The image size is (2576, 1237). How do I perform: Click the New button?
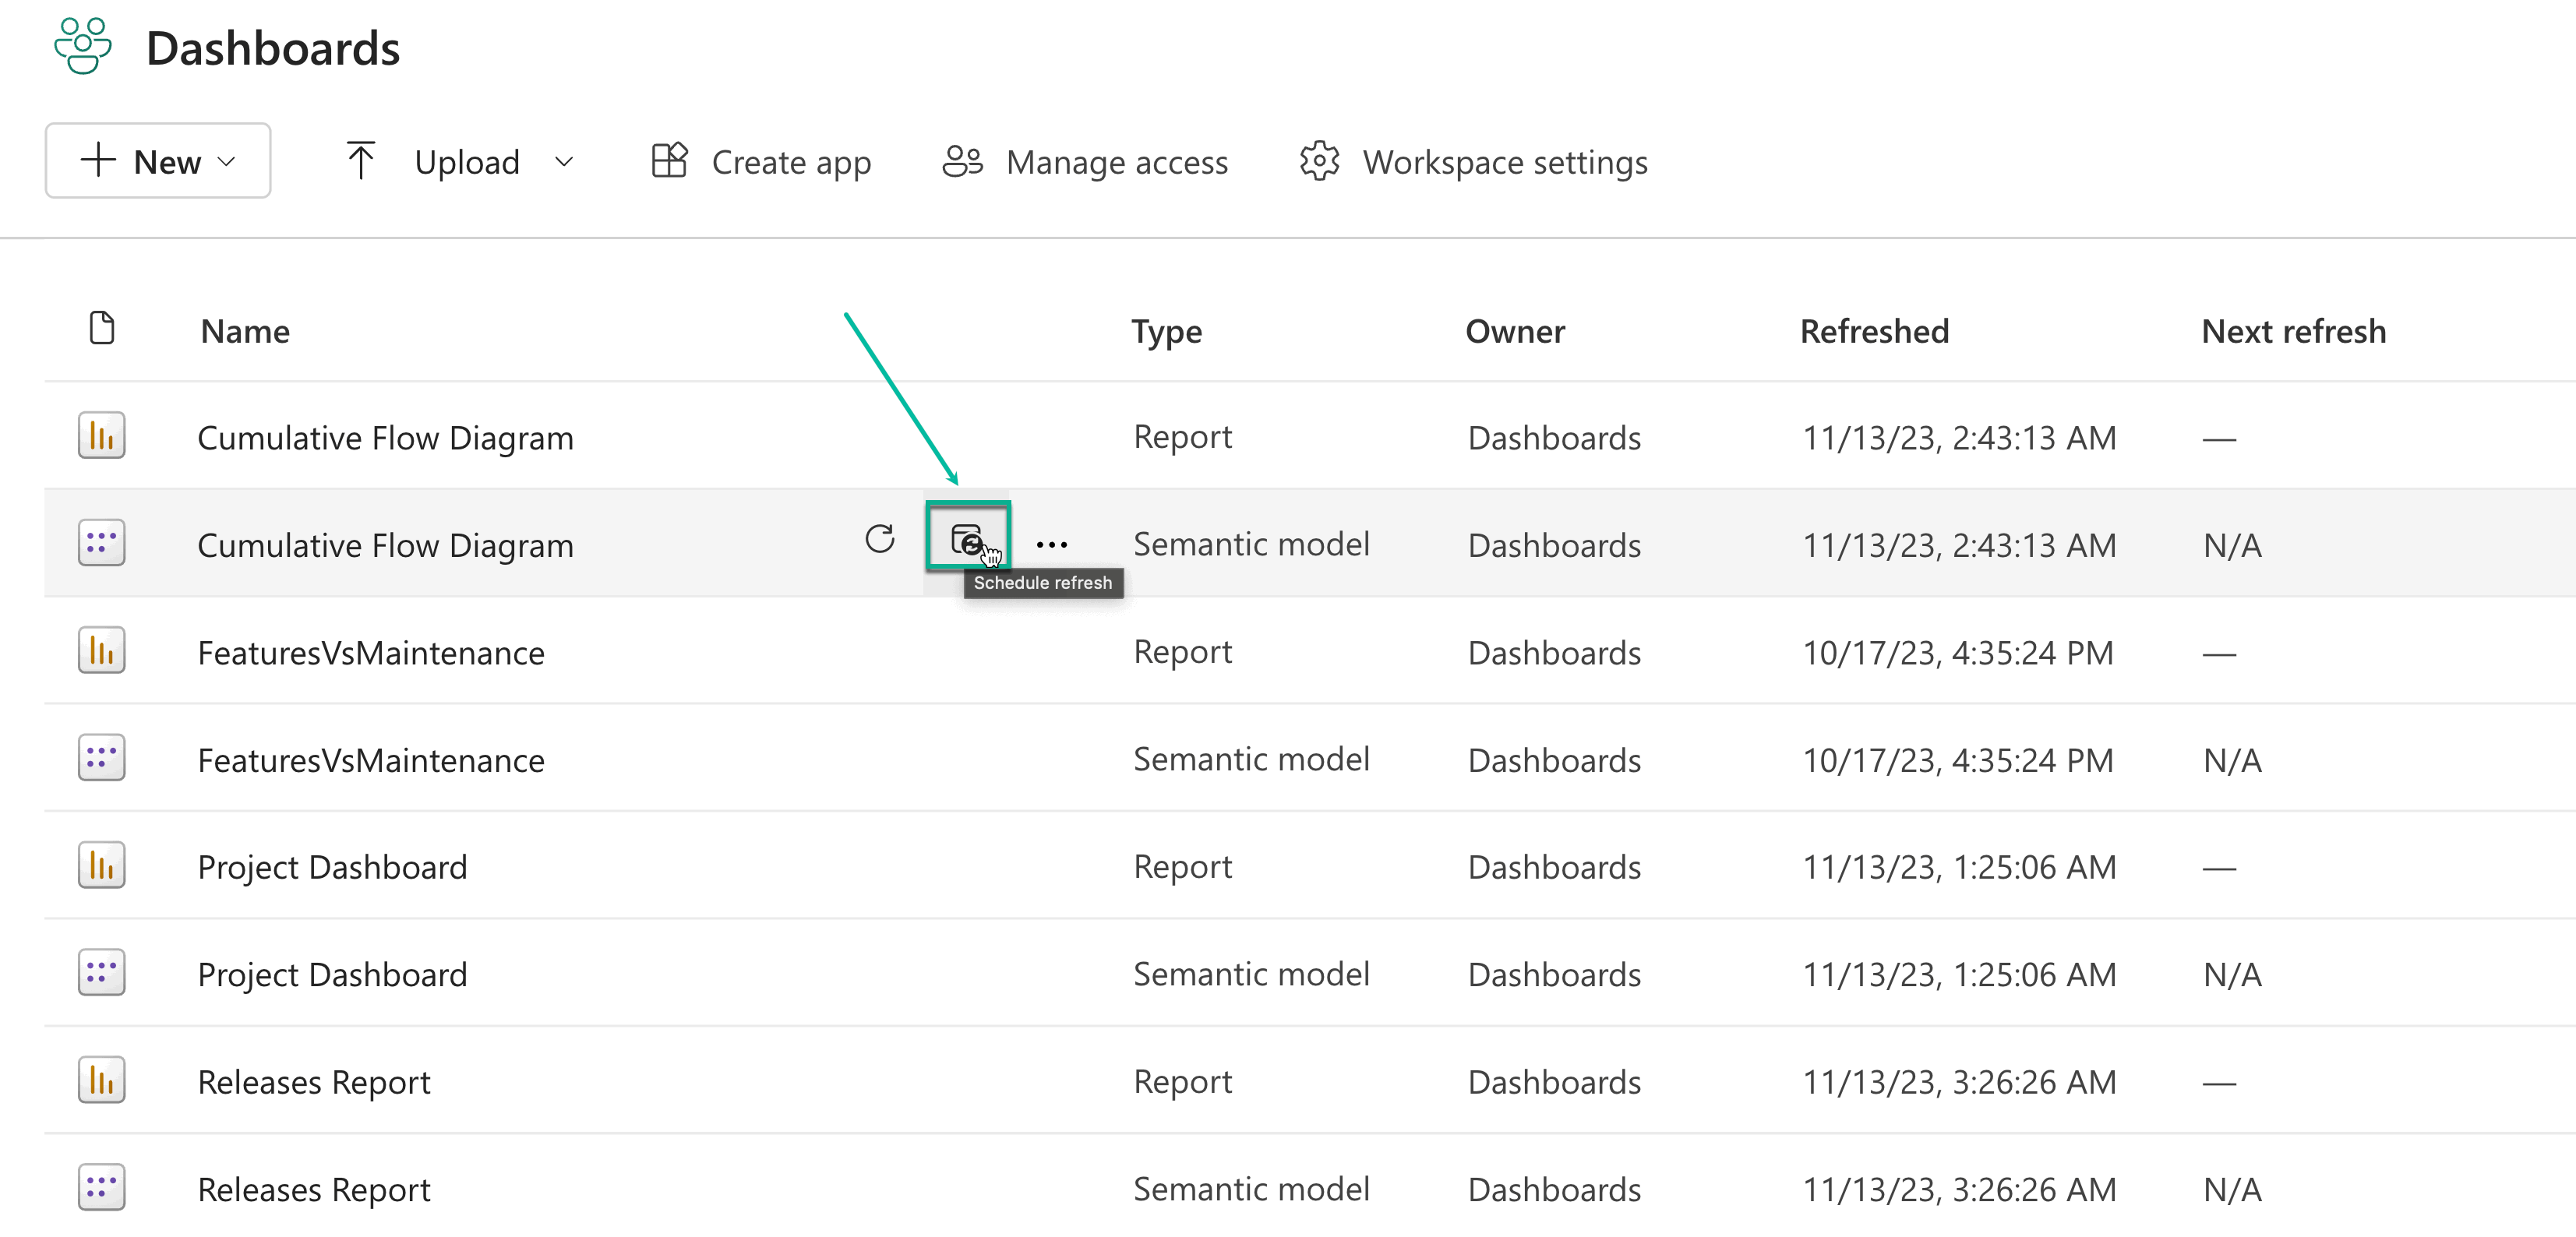(157, 160)
